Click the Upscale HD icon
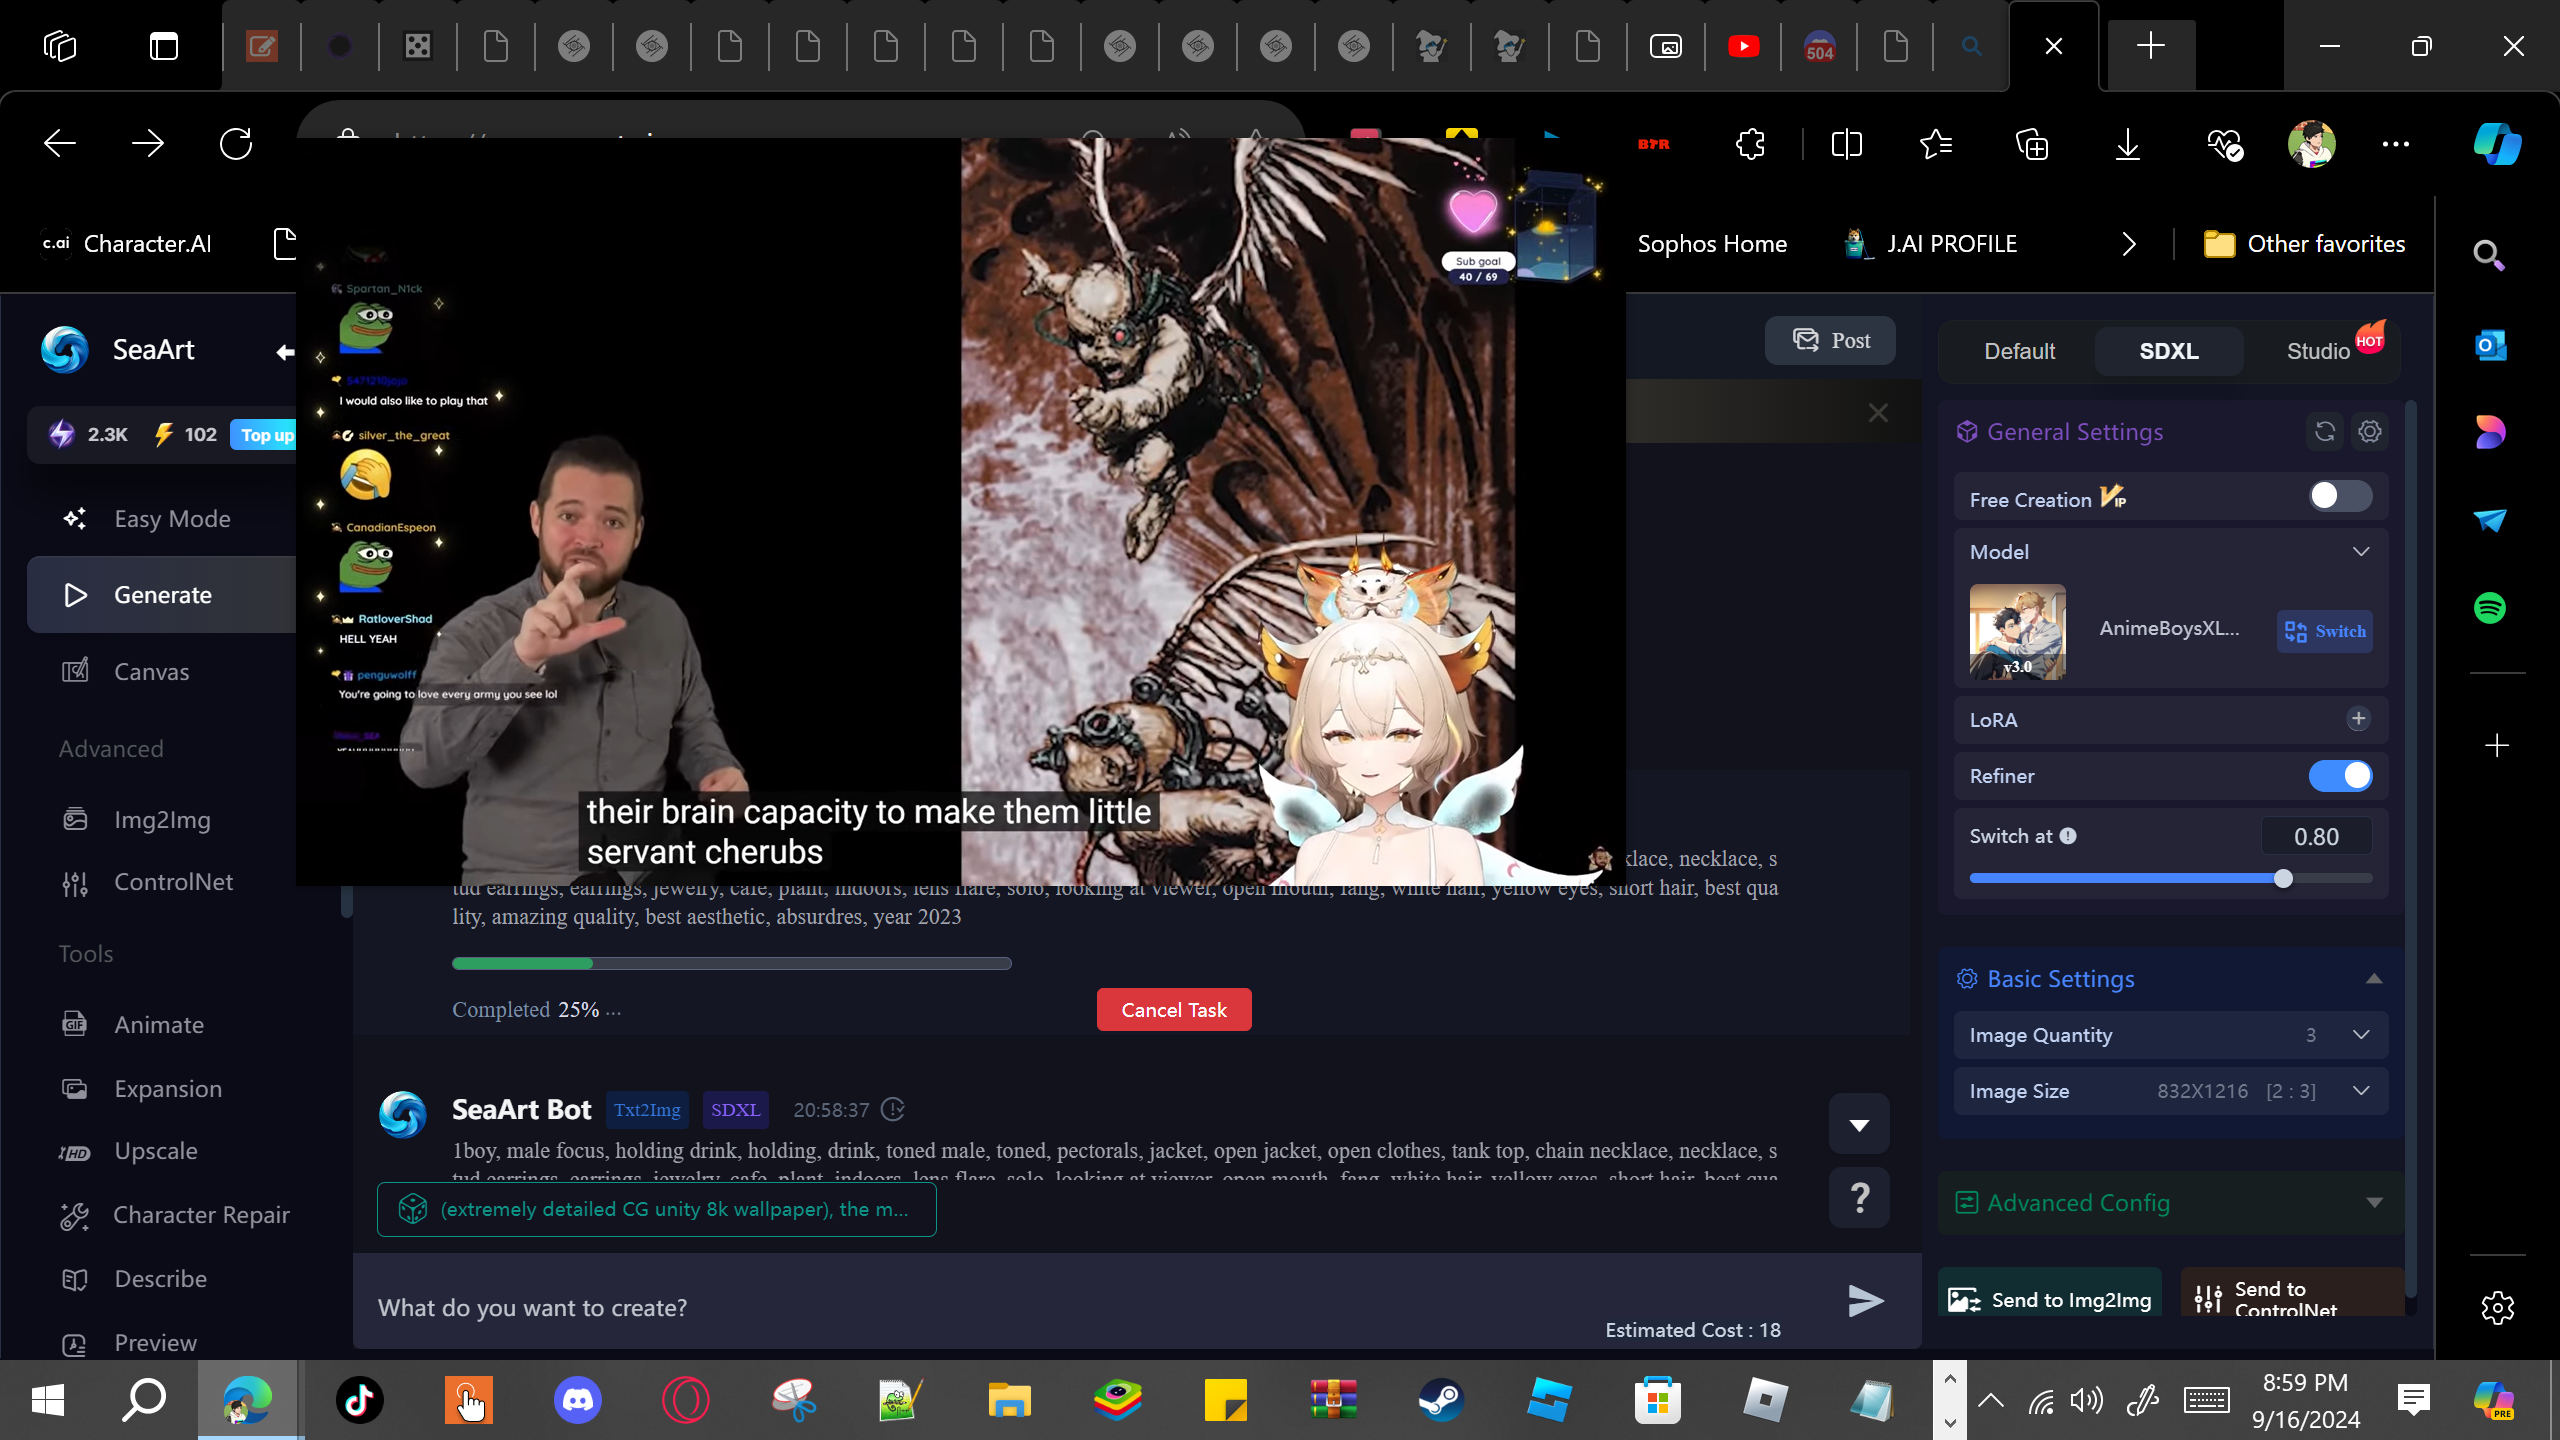Screen dimensions: 2560x1440 click(75, 1152)
